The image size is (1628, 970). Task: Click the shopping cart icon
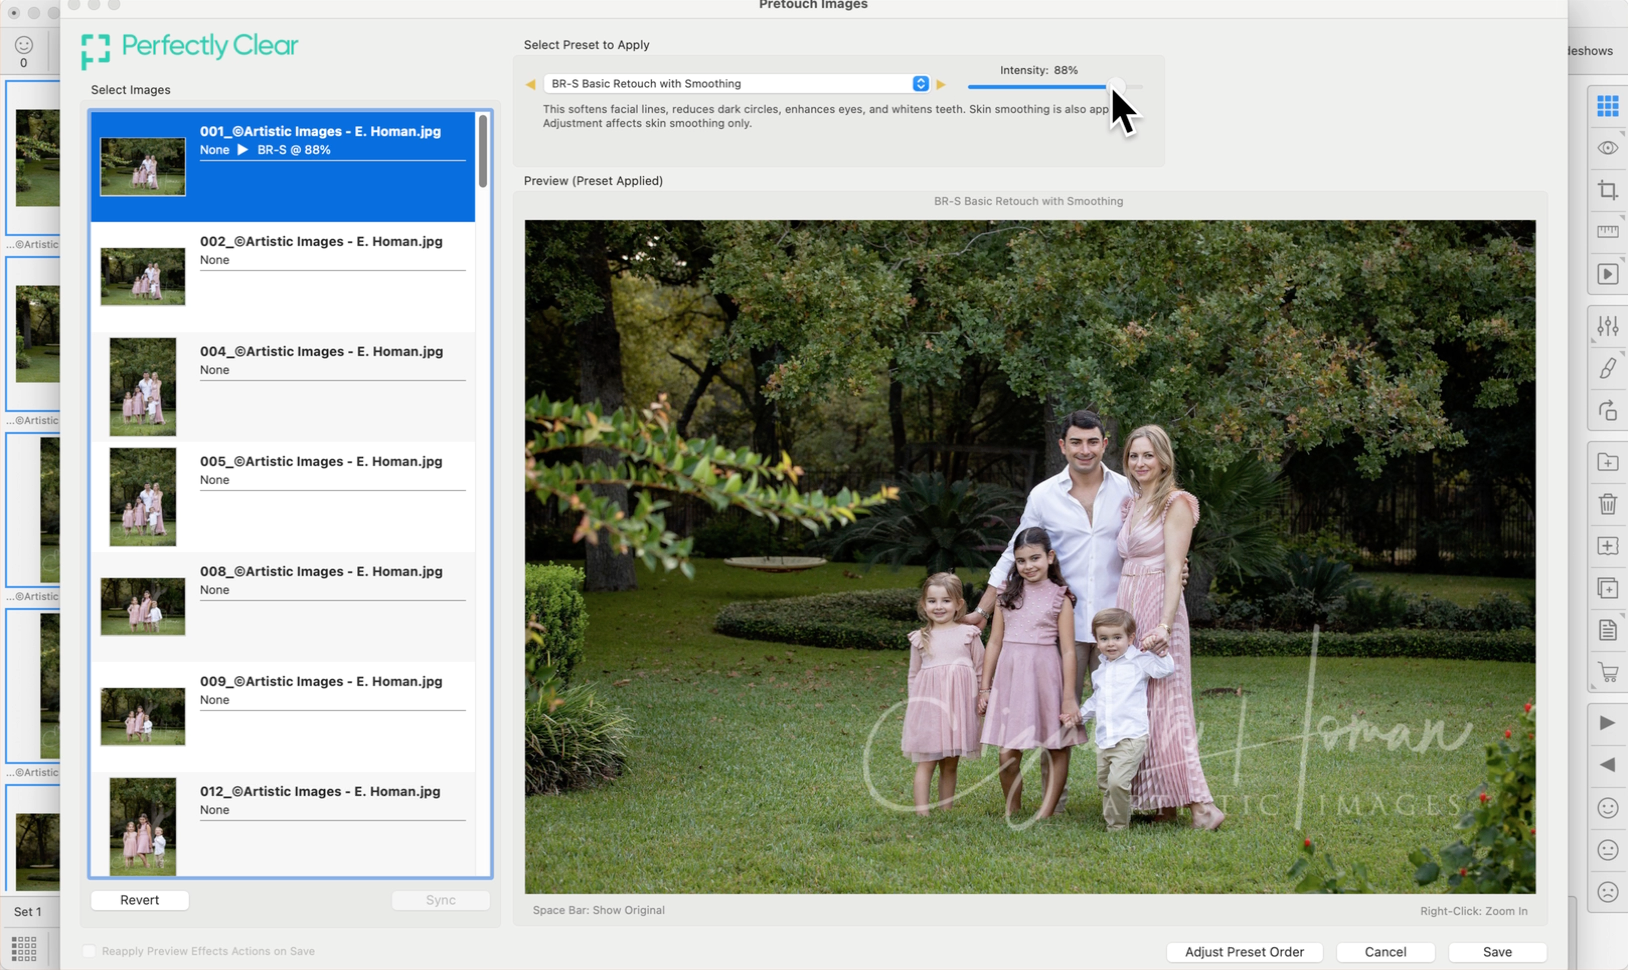click(x=1607, y=672)
